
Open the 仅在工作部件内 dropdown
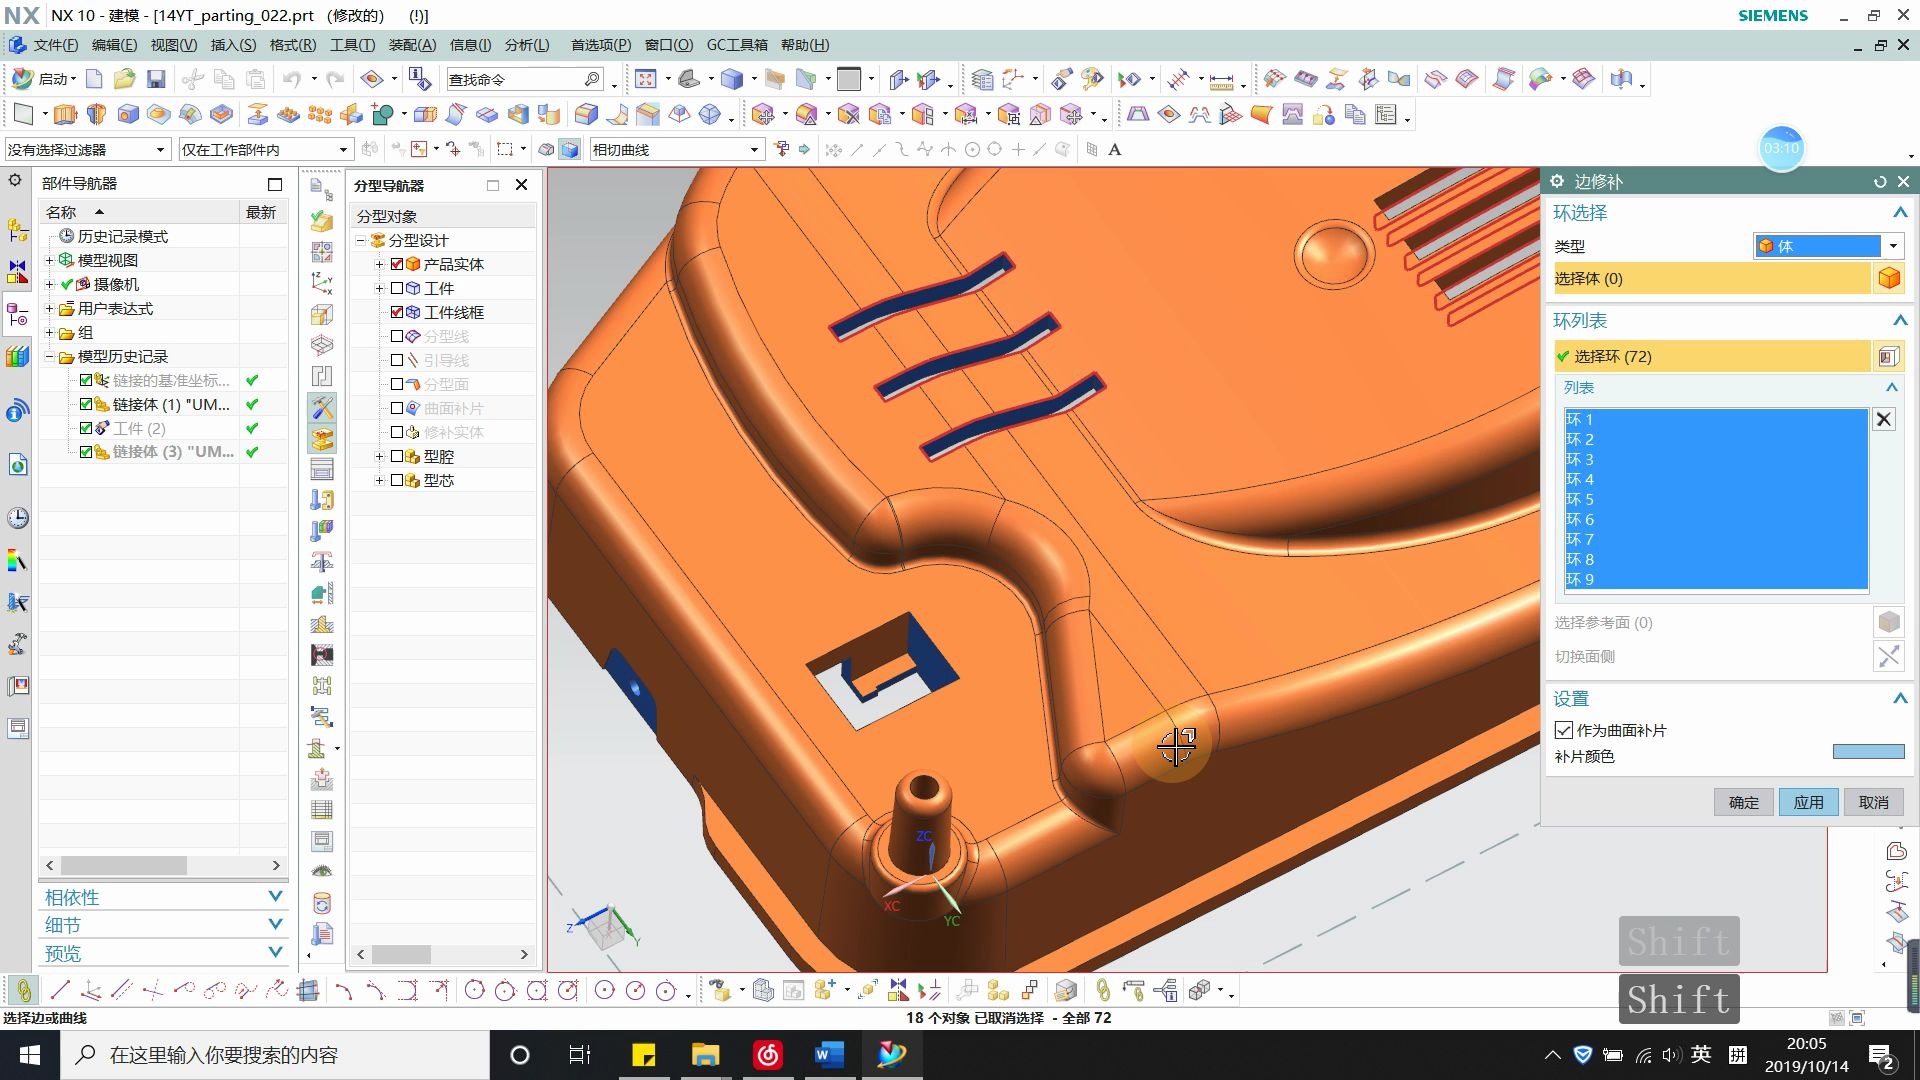point(265,150)
